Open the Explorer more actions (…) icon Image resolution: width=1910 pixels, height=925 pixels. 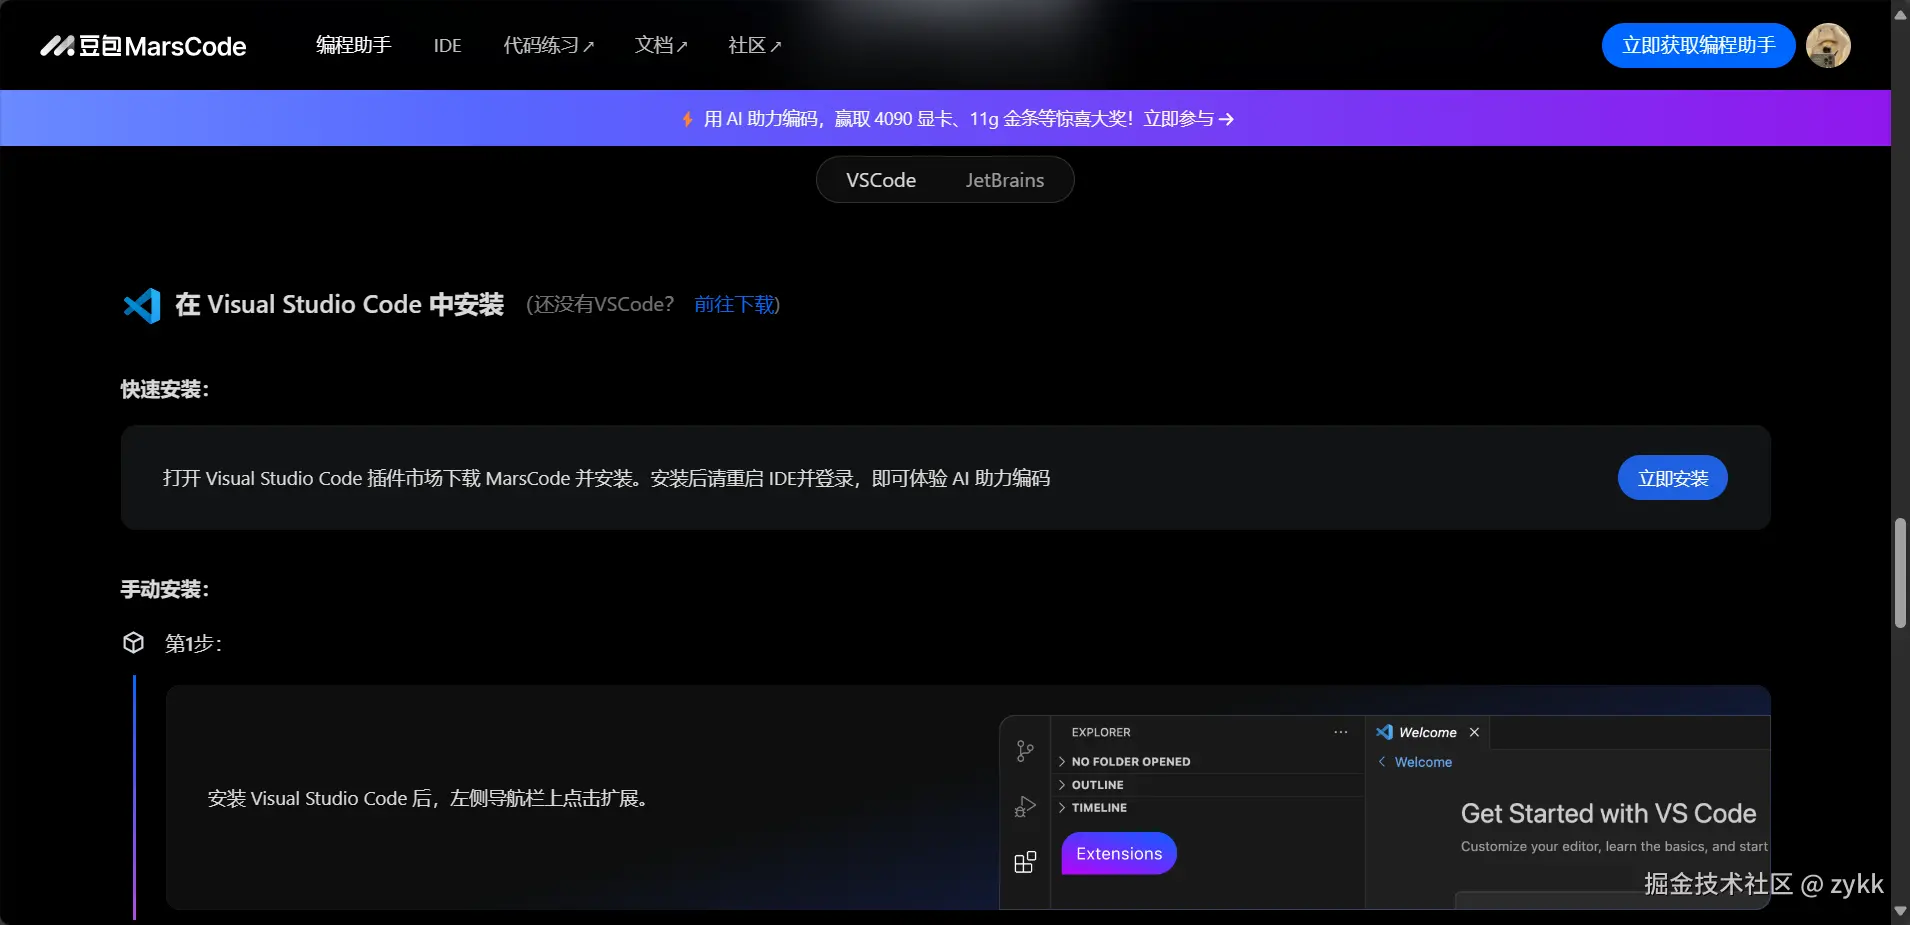(x=1340, y=732)
